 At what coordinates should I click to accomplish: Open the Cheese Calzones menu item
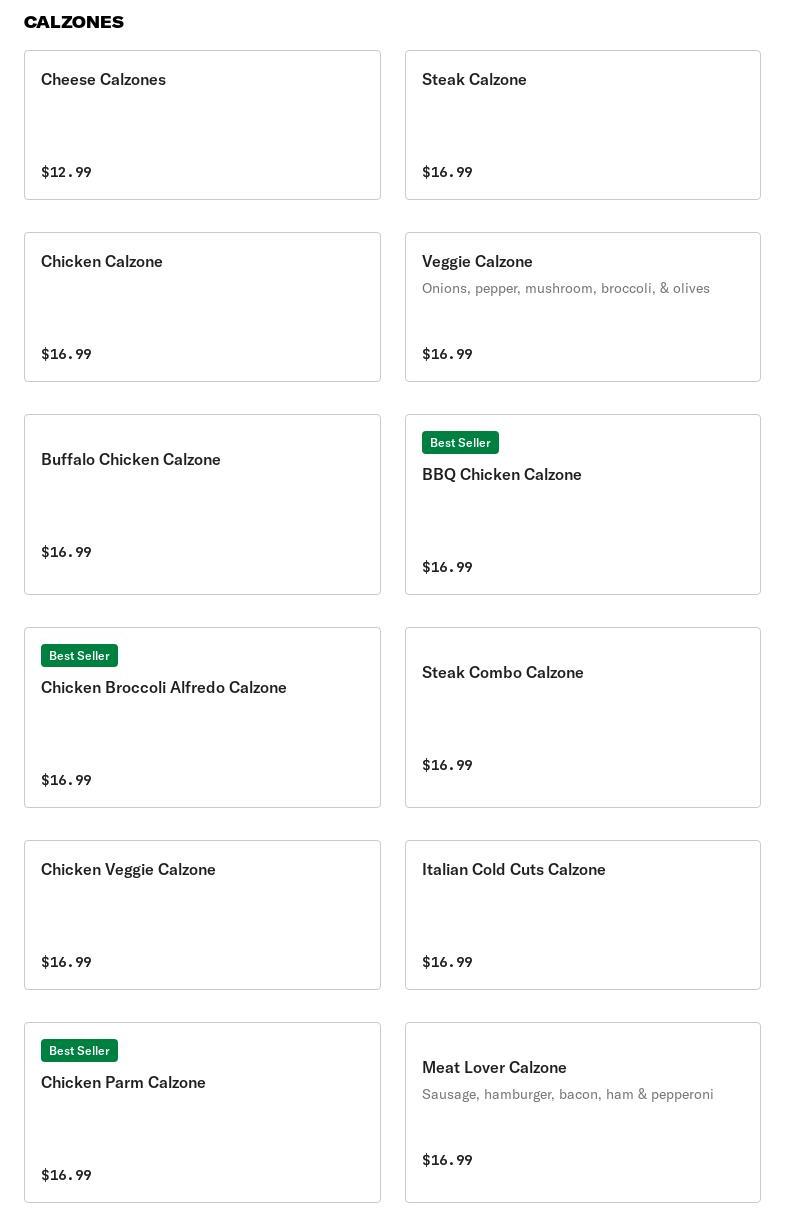click(x=202, y=125)
